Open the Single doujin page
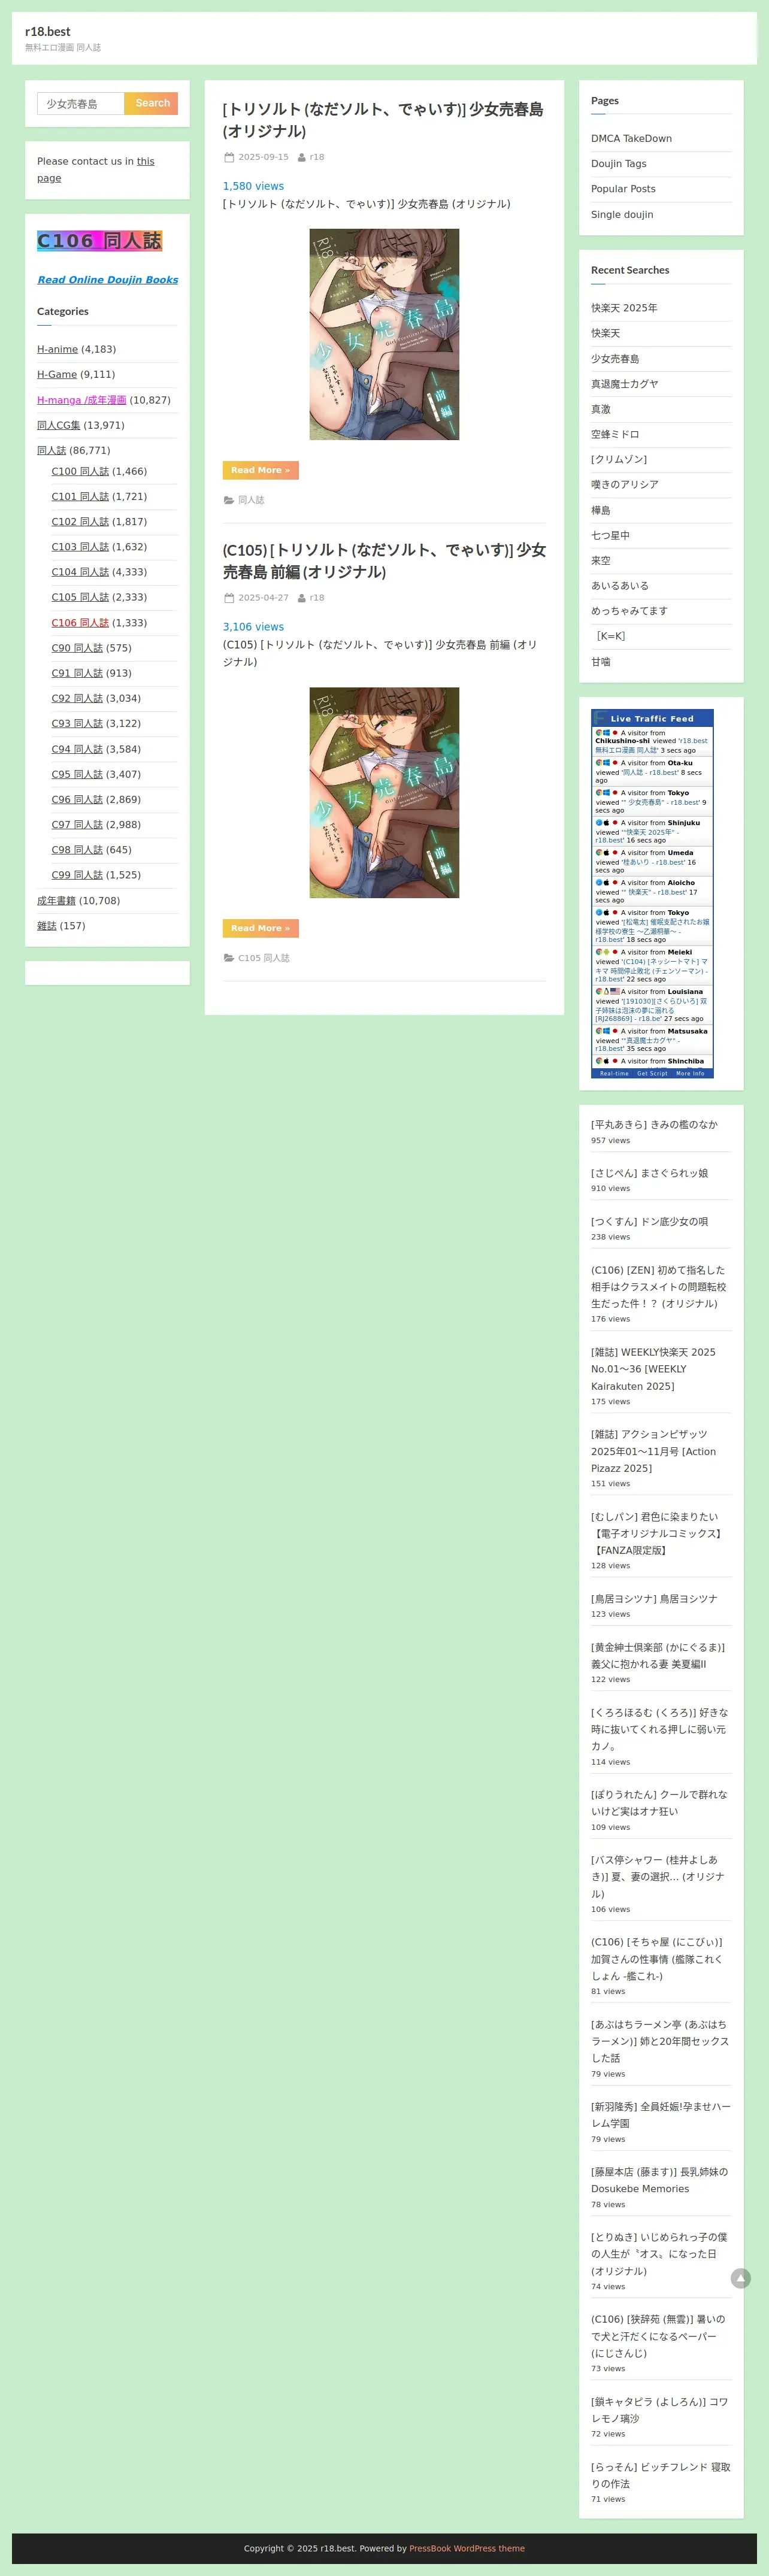This screenshot has height=2576, width=769. tap(622, 214)
